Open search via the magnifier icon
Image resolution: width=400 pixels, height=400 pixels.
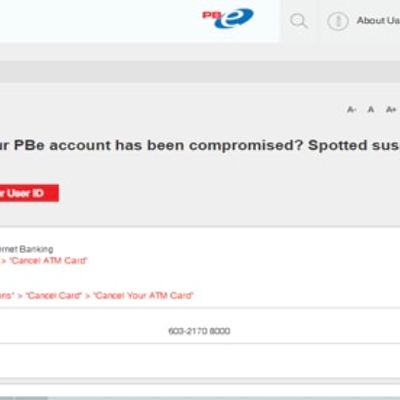[x=299, y=21]
